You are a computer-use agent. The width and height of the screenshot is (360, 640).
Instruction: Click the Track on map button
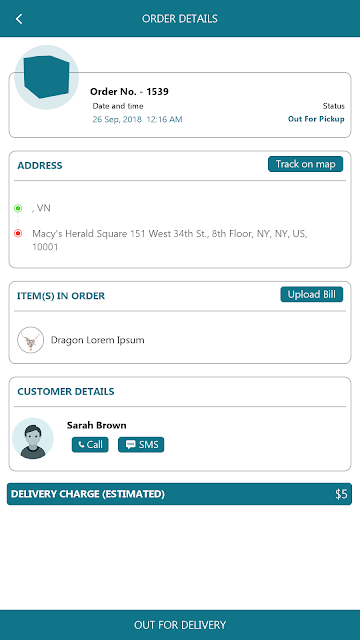pos(305,164)
